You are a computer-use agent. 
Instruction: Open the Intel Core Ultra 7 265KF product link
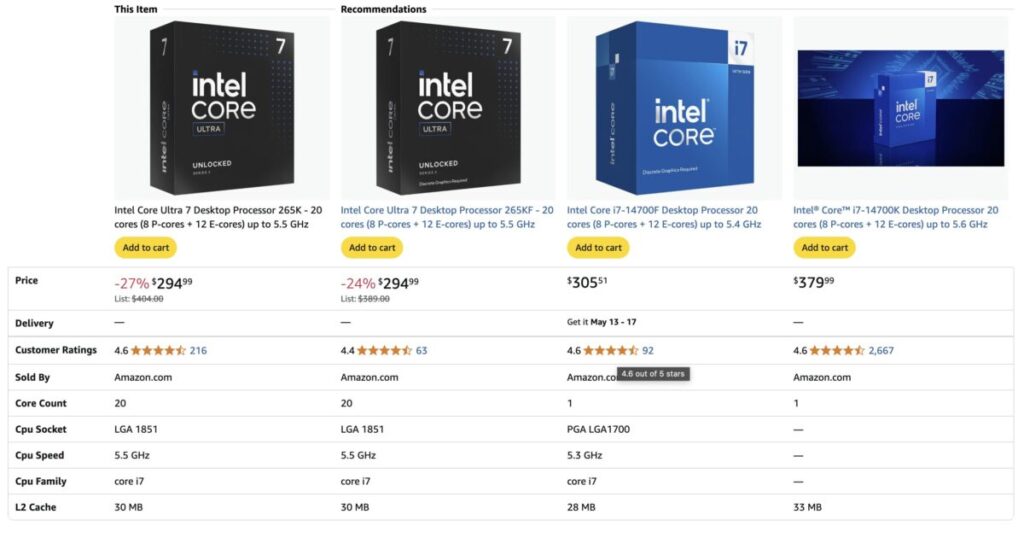(447, 217)
